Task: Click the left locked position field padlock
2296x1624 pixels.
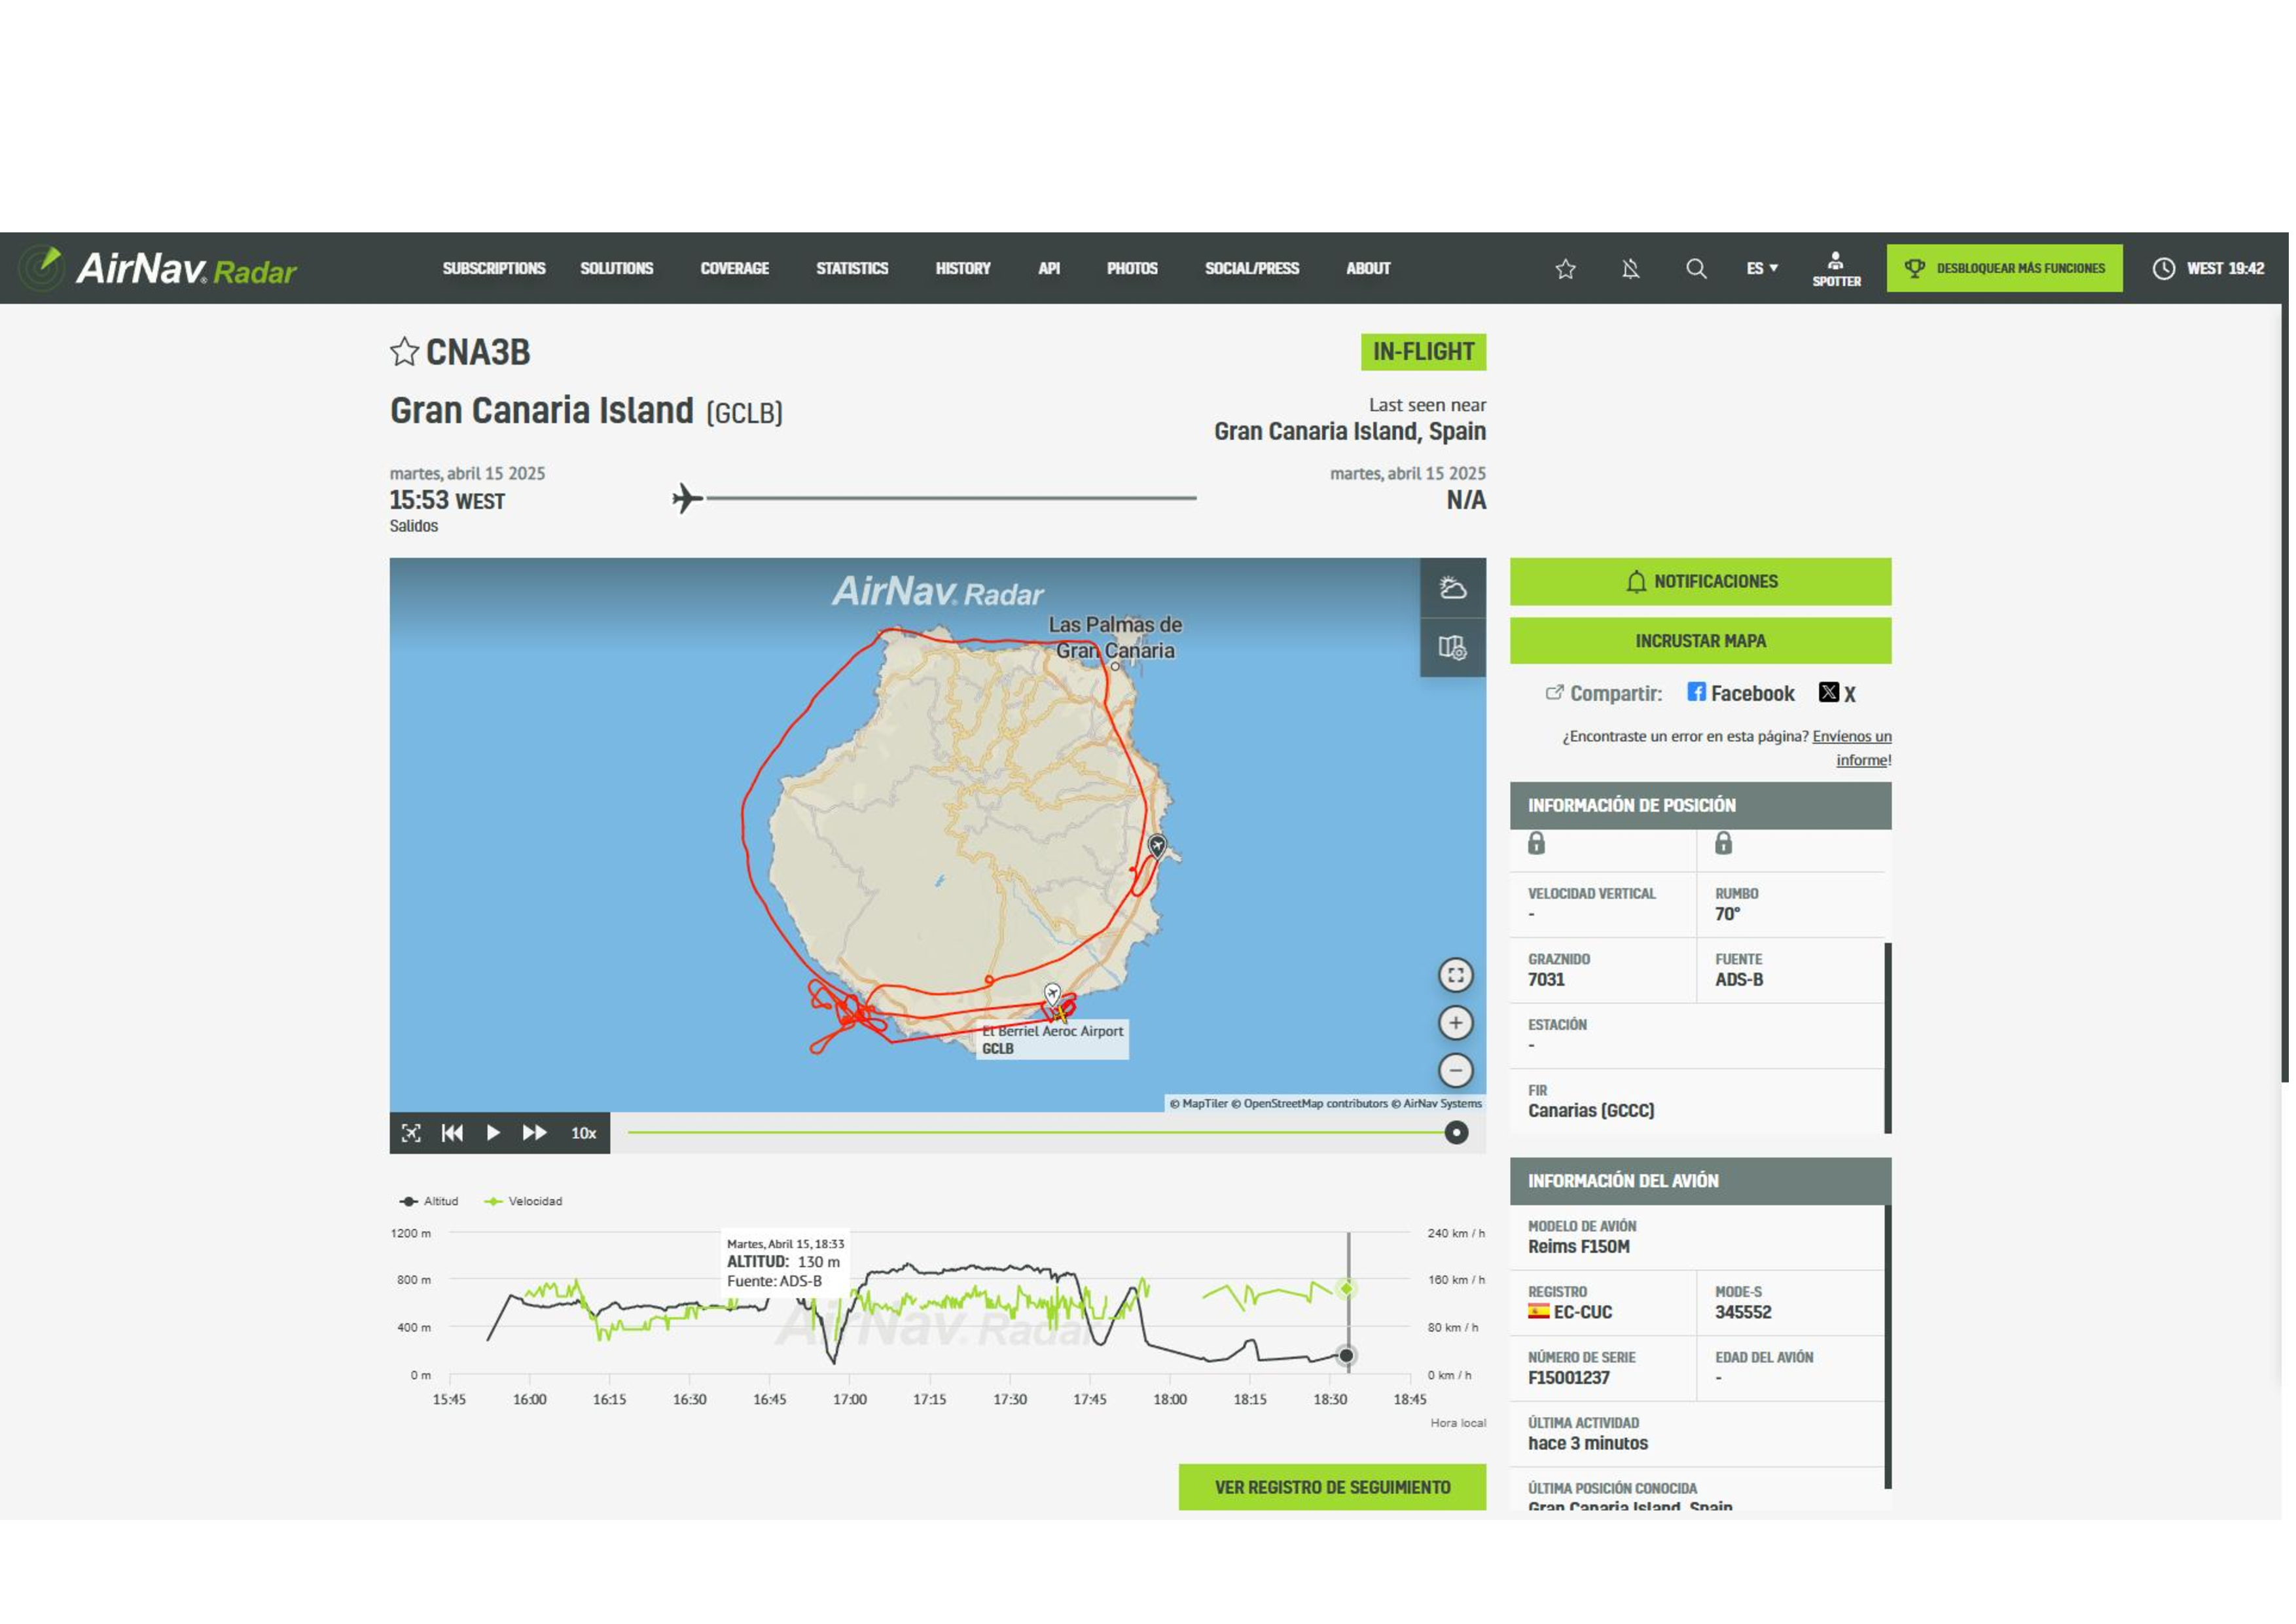Action: (x=1537, y=844)
